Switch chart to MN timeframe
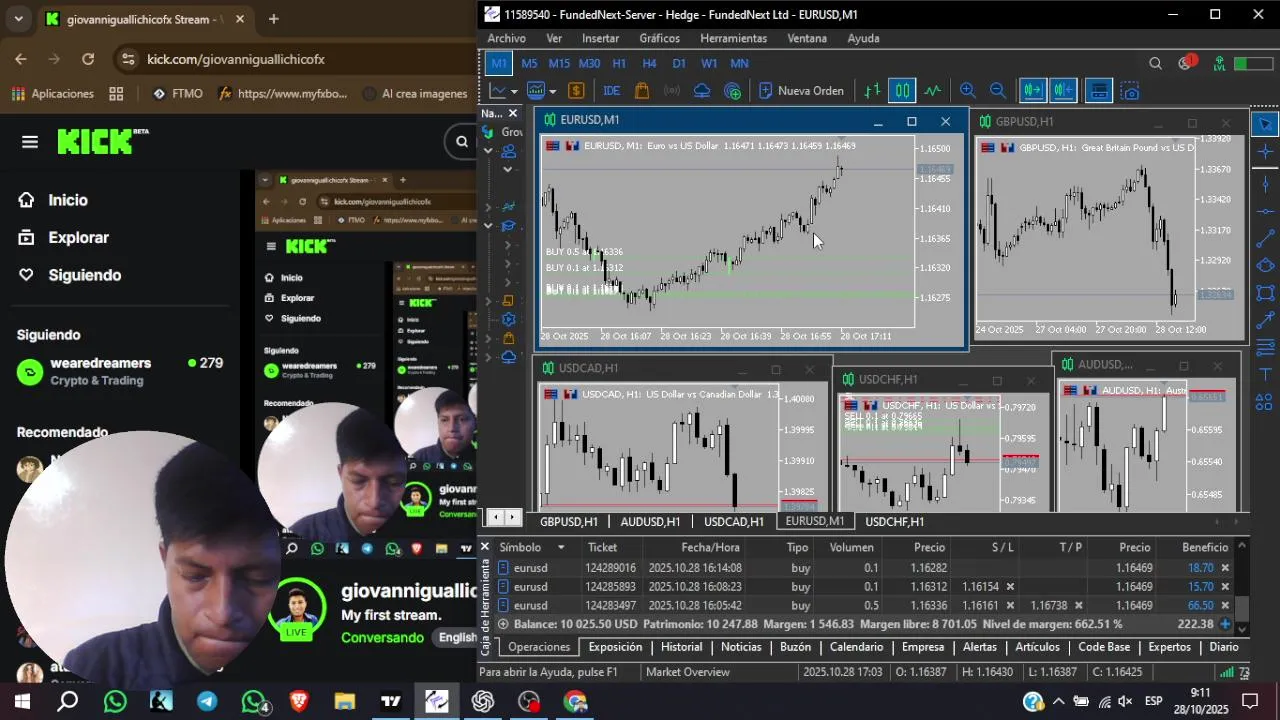This screenshot has height=720, width=1280. pos(739,63)
